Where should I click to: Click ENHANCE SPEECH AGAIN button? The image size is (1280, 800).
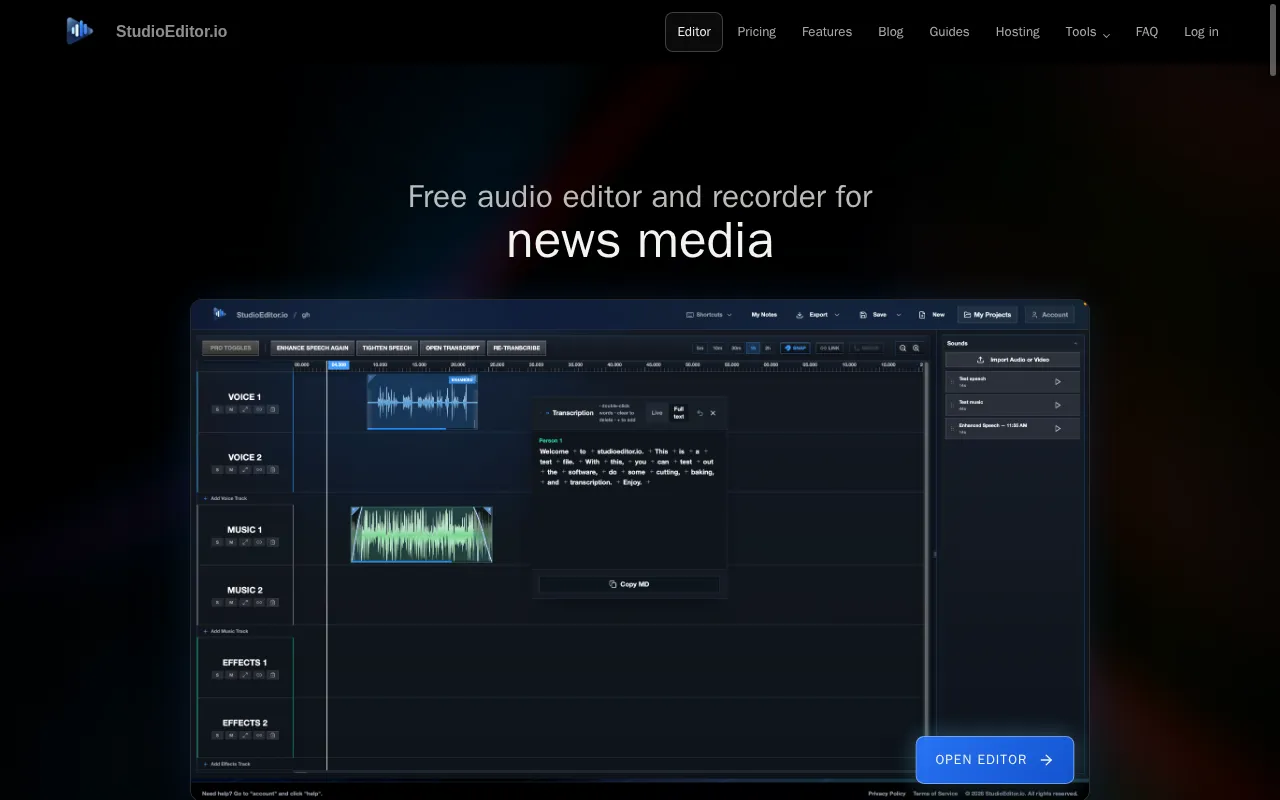pos(313,348)
